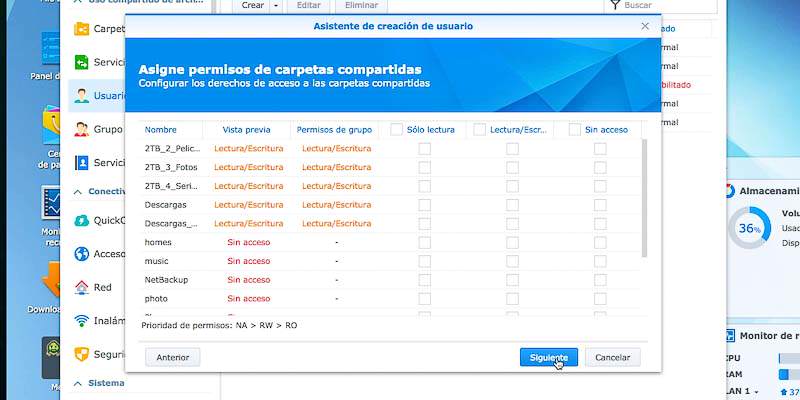The width and height of the screenshot is (800, 400).
Task: Check read-only box for Descargas row
Action: (424, 205)
